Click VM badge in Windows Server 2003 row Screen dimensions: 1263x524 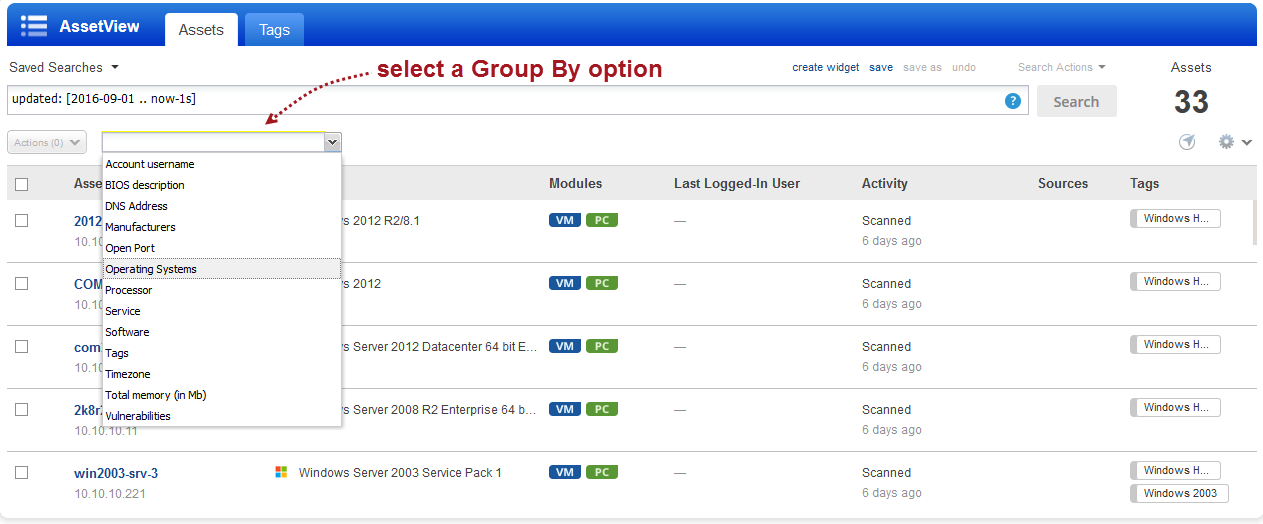pyautogui.click(x=565, y=472)
